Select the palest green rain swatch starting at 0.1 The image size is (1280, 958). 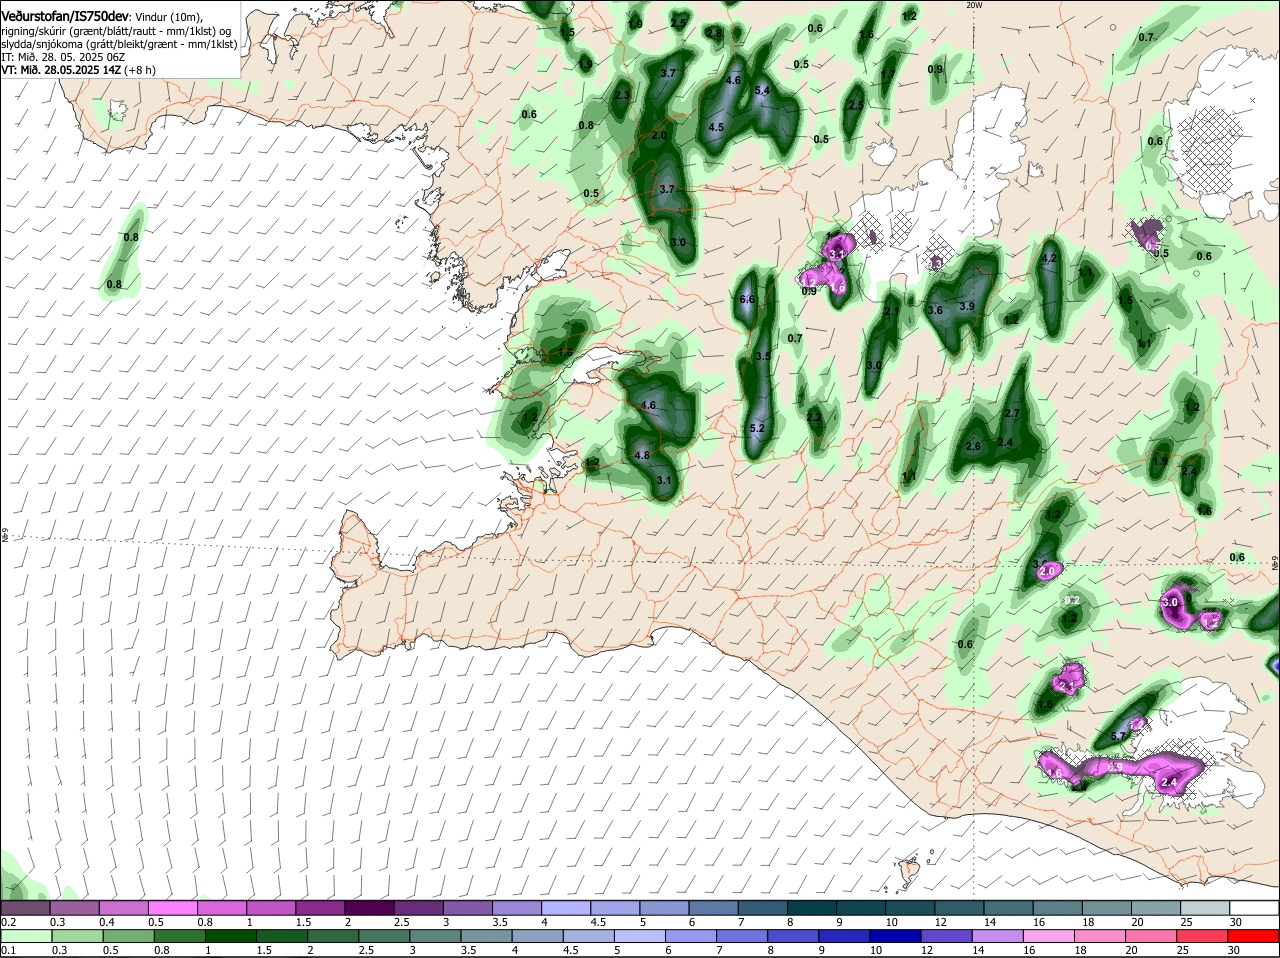coord(26,936)
